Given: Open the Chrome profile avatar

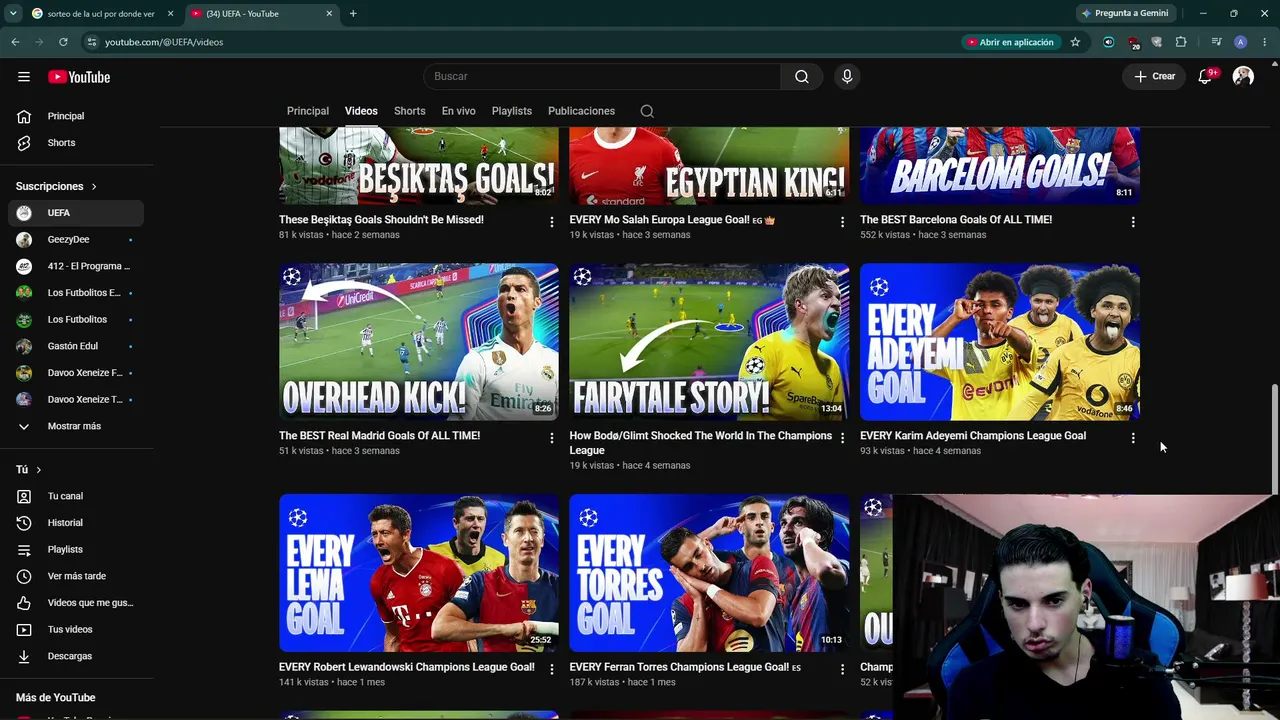Looking at the screenshot, I should click(x=1240, y=42).
